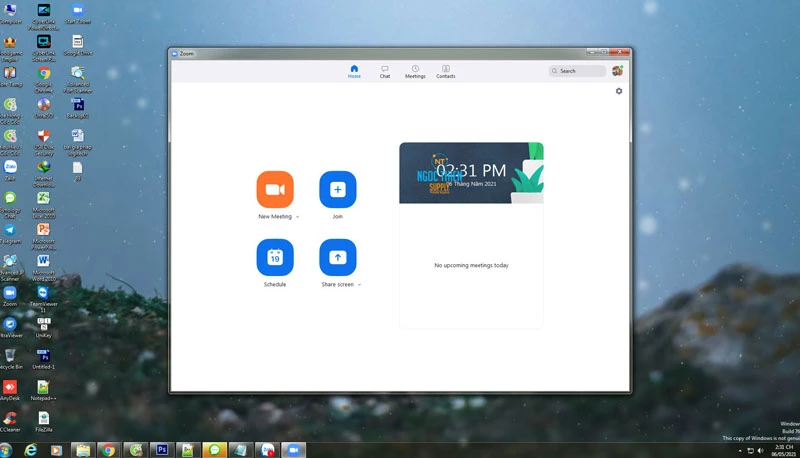Switch to the Meetings tab

coord(415,71)
